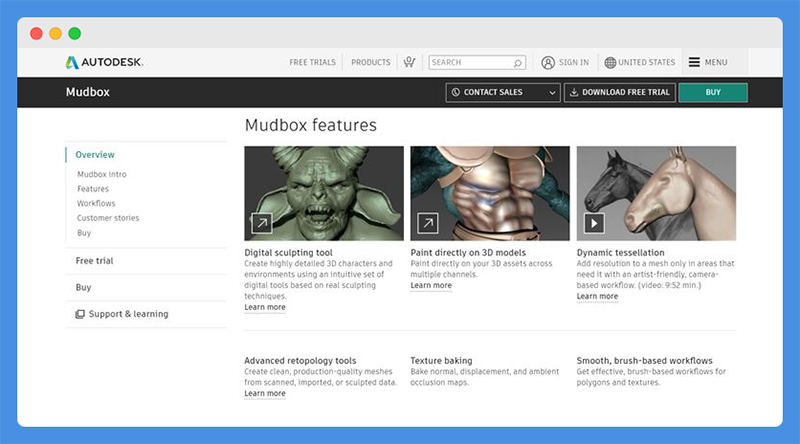Click the search magnifier icon
This screenshot has height=444, width=800.
[517, 63]
